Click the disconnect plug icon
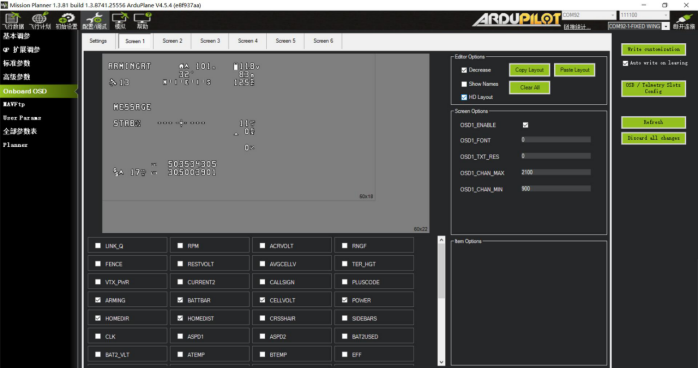698x369 pixels. (684, 21)
